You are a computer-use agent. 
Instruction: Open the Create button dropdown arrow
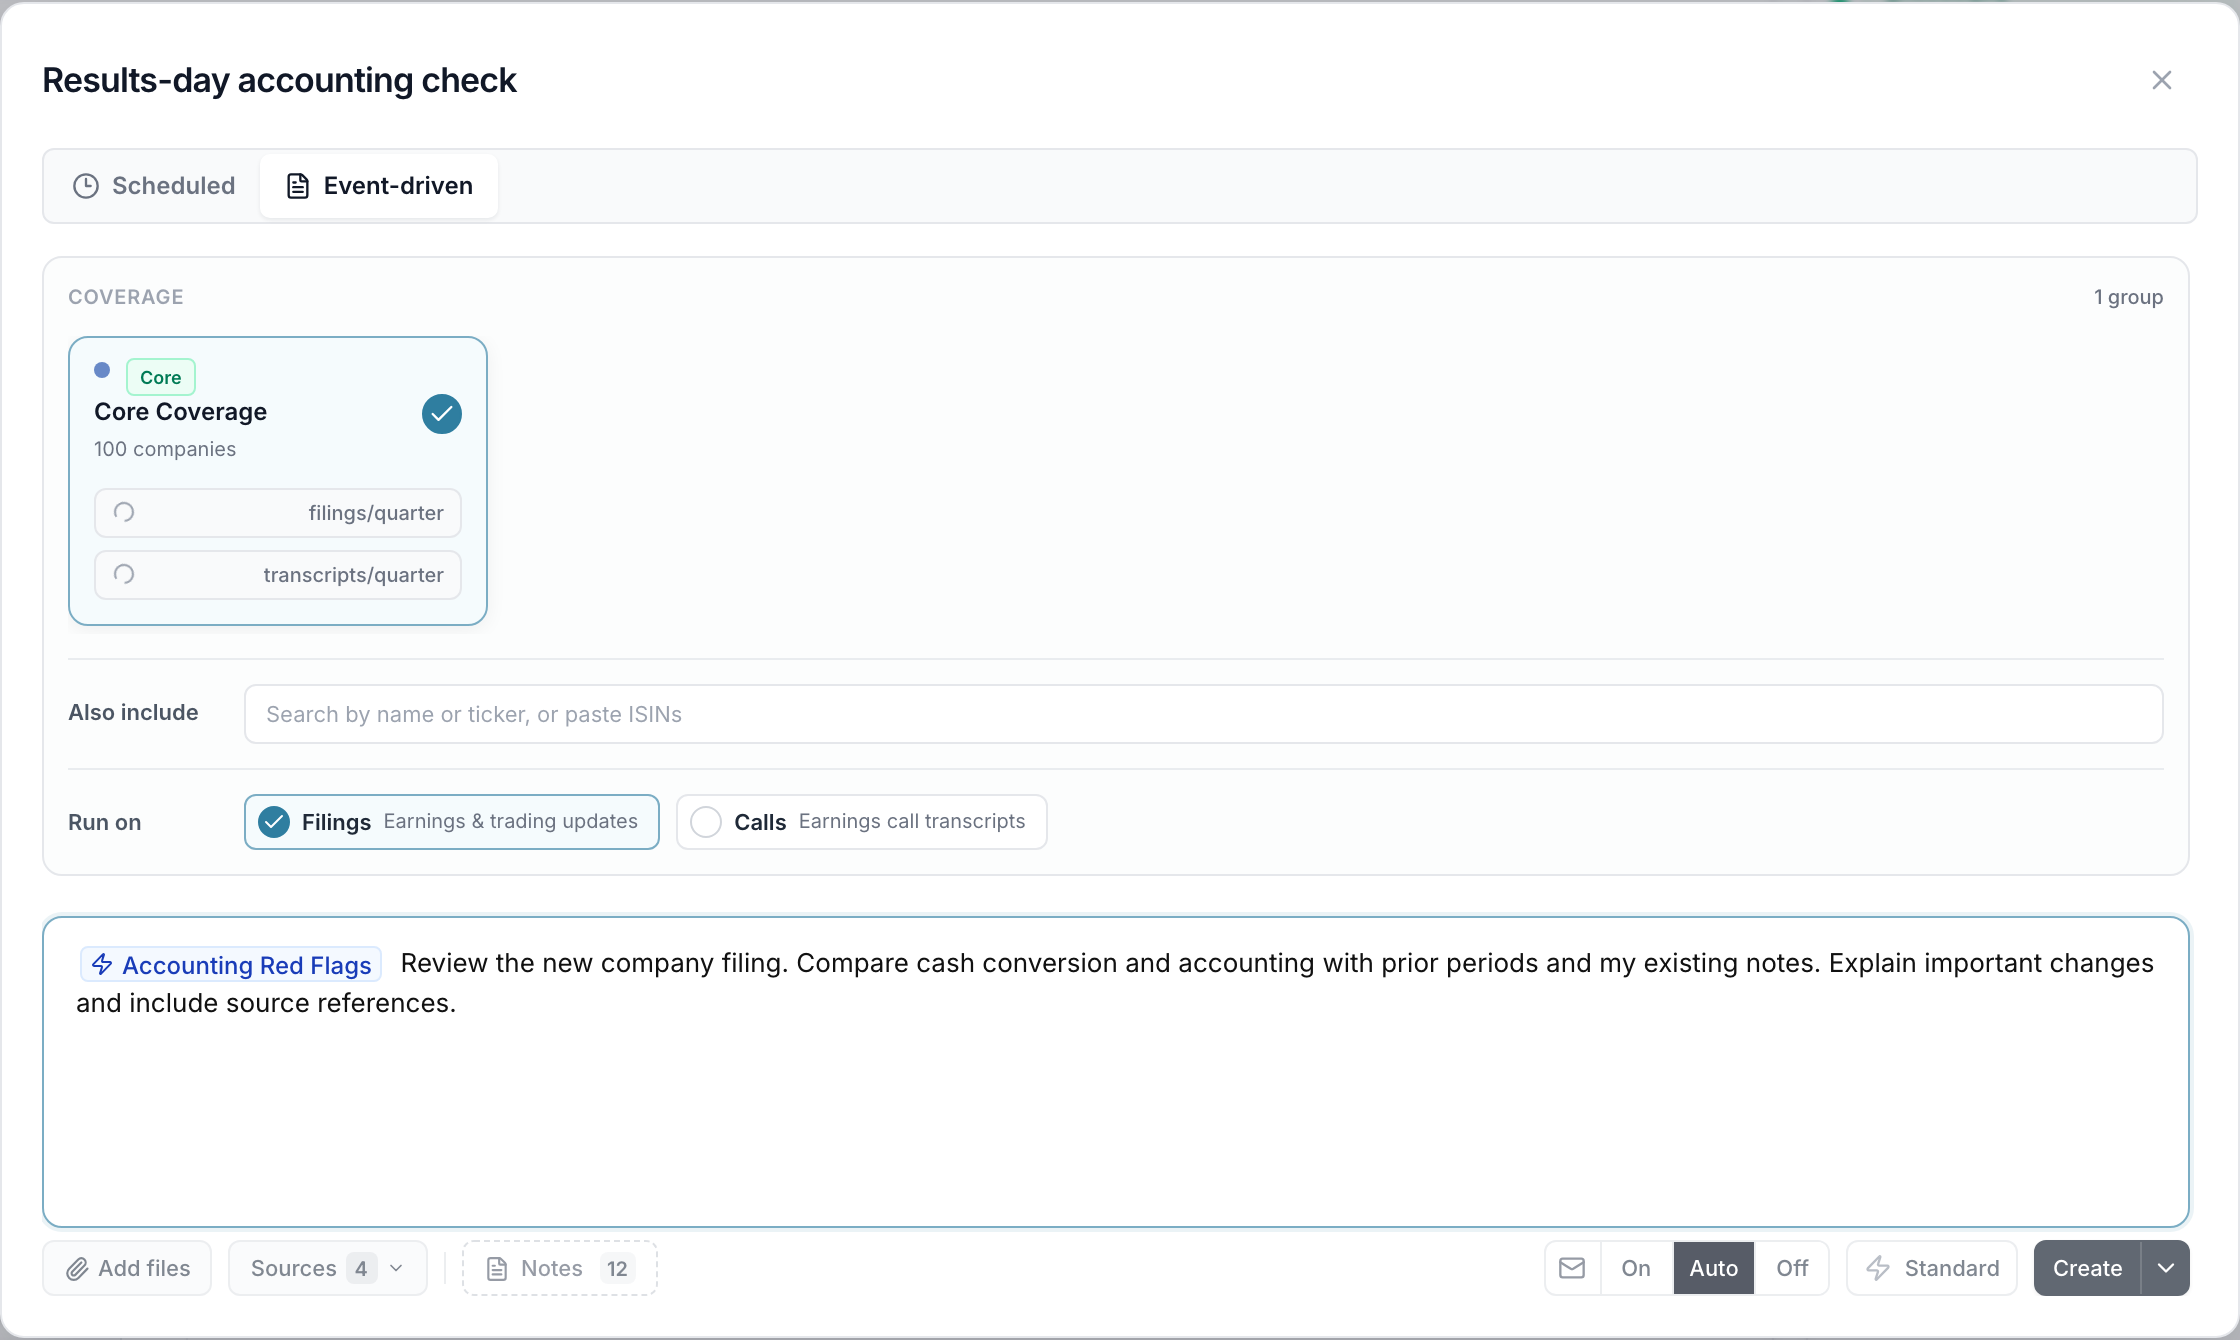coord(2166,1268)
